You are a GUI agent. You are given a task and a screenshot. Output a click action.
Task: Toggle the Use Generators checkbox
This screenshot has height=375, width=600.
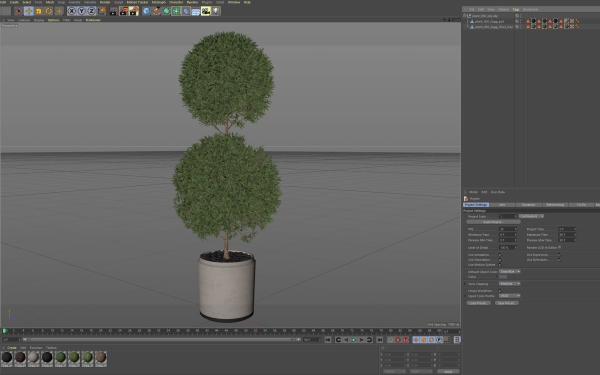point(500,259)
